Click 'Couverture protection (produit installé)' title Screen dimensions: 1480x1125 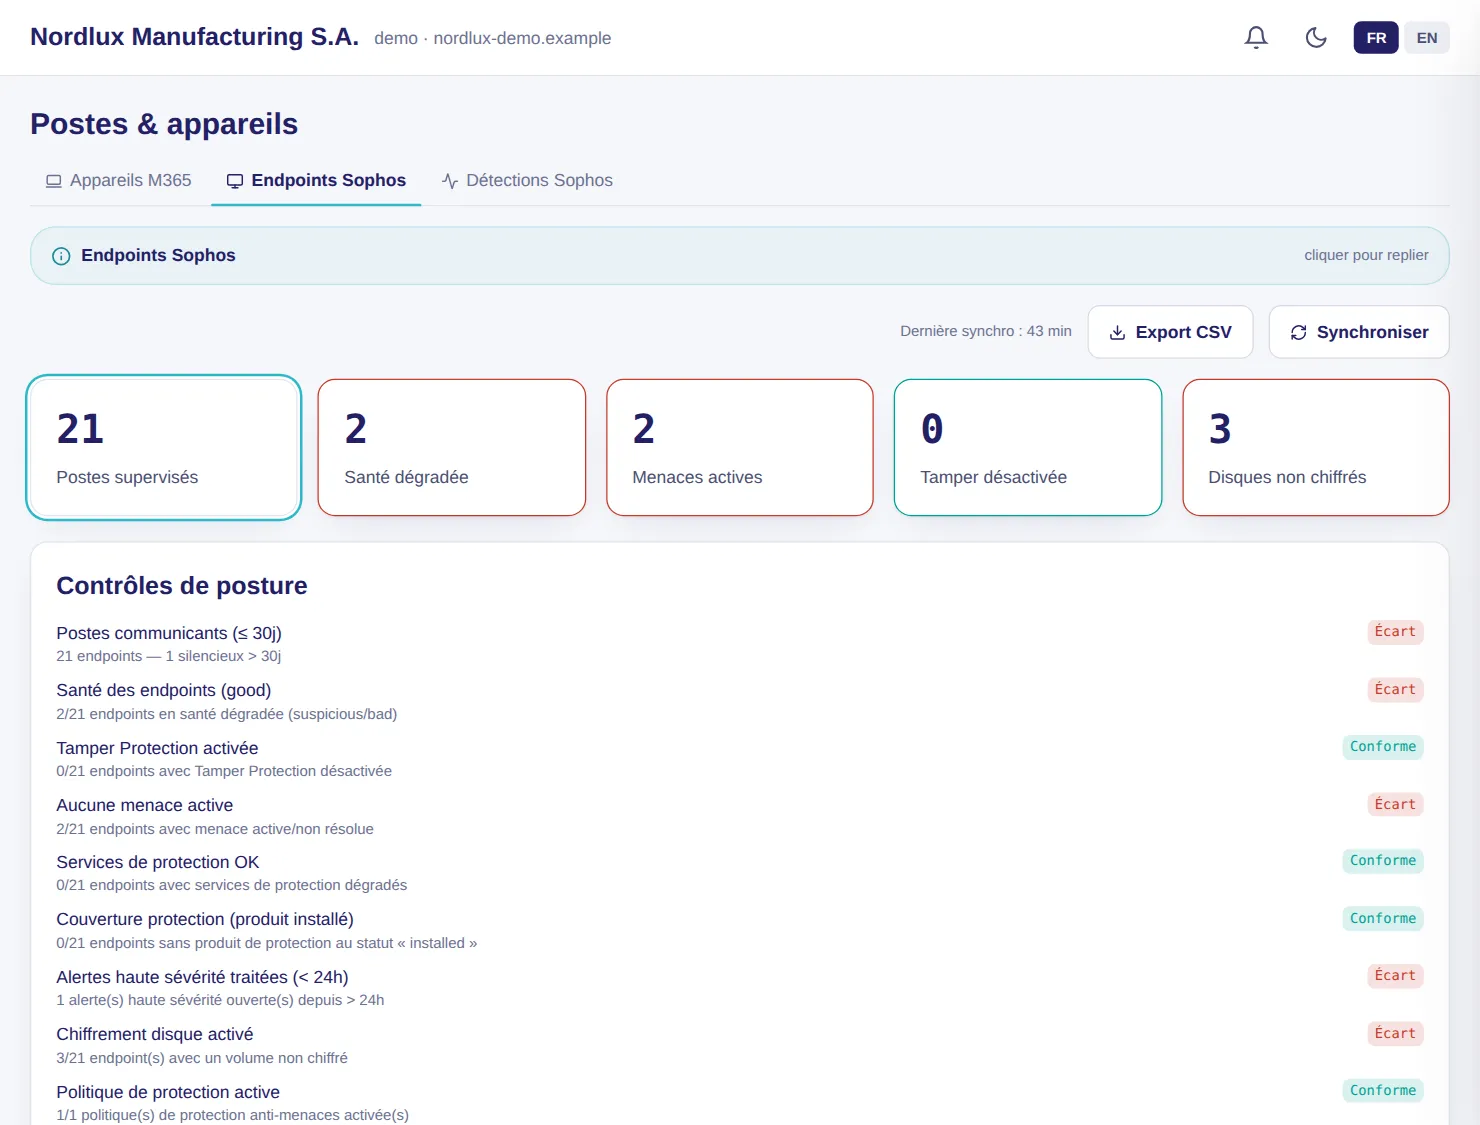coord(205,919)
